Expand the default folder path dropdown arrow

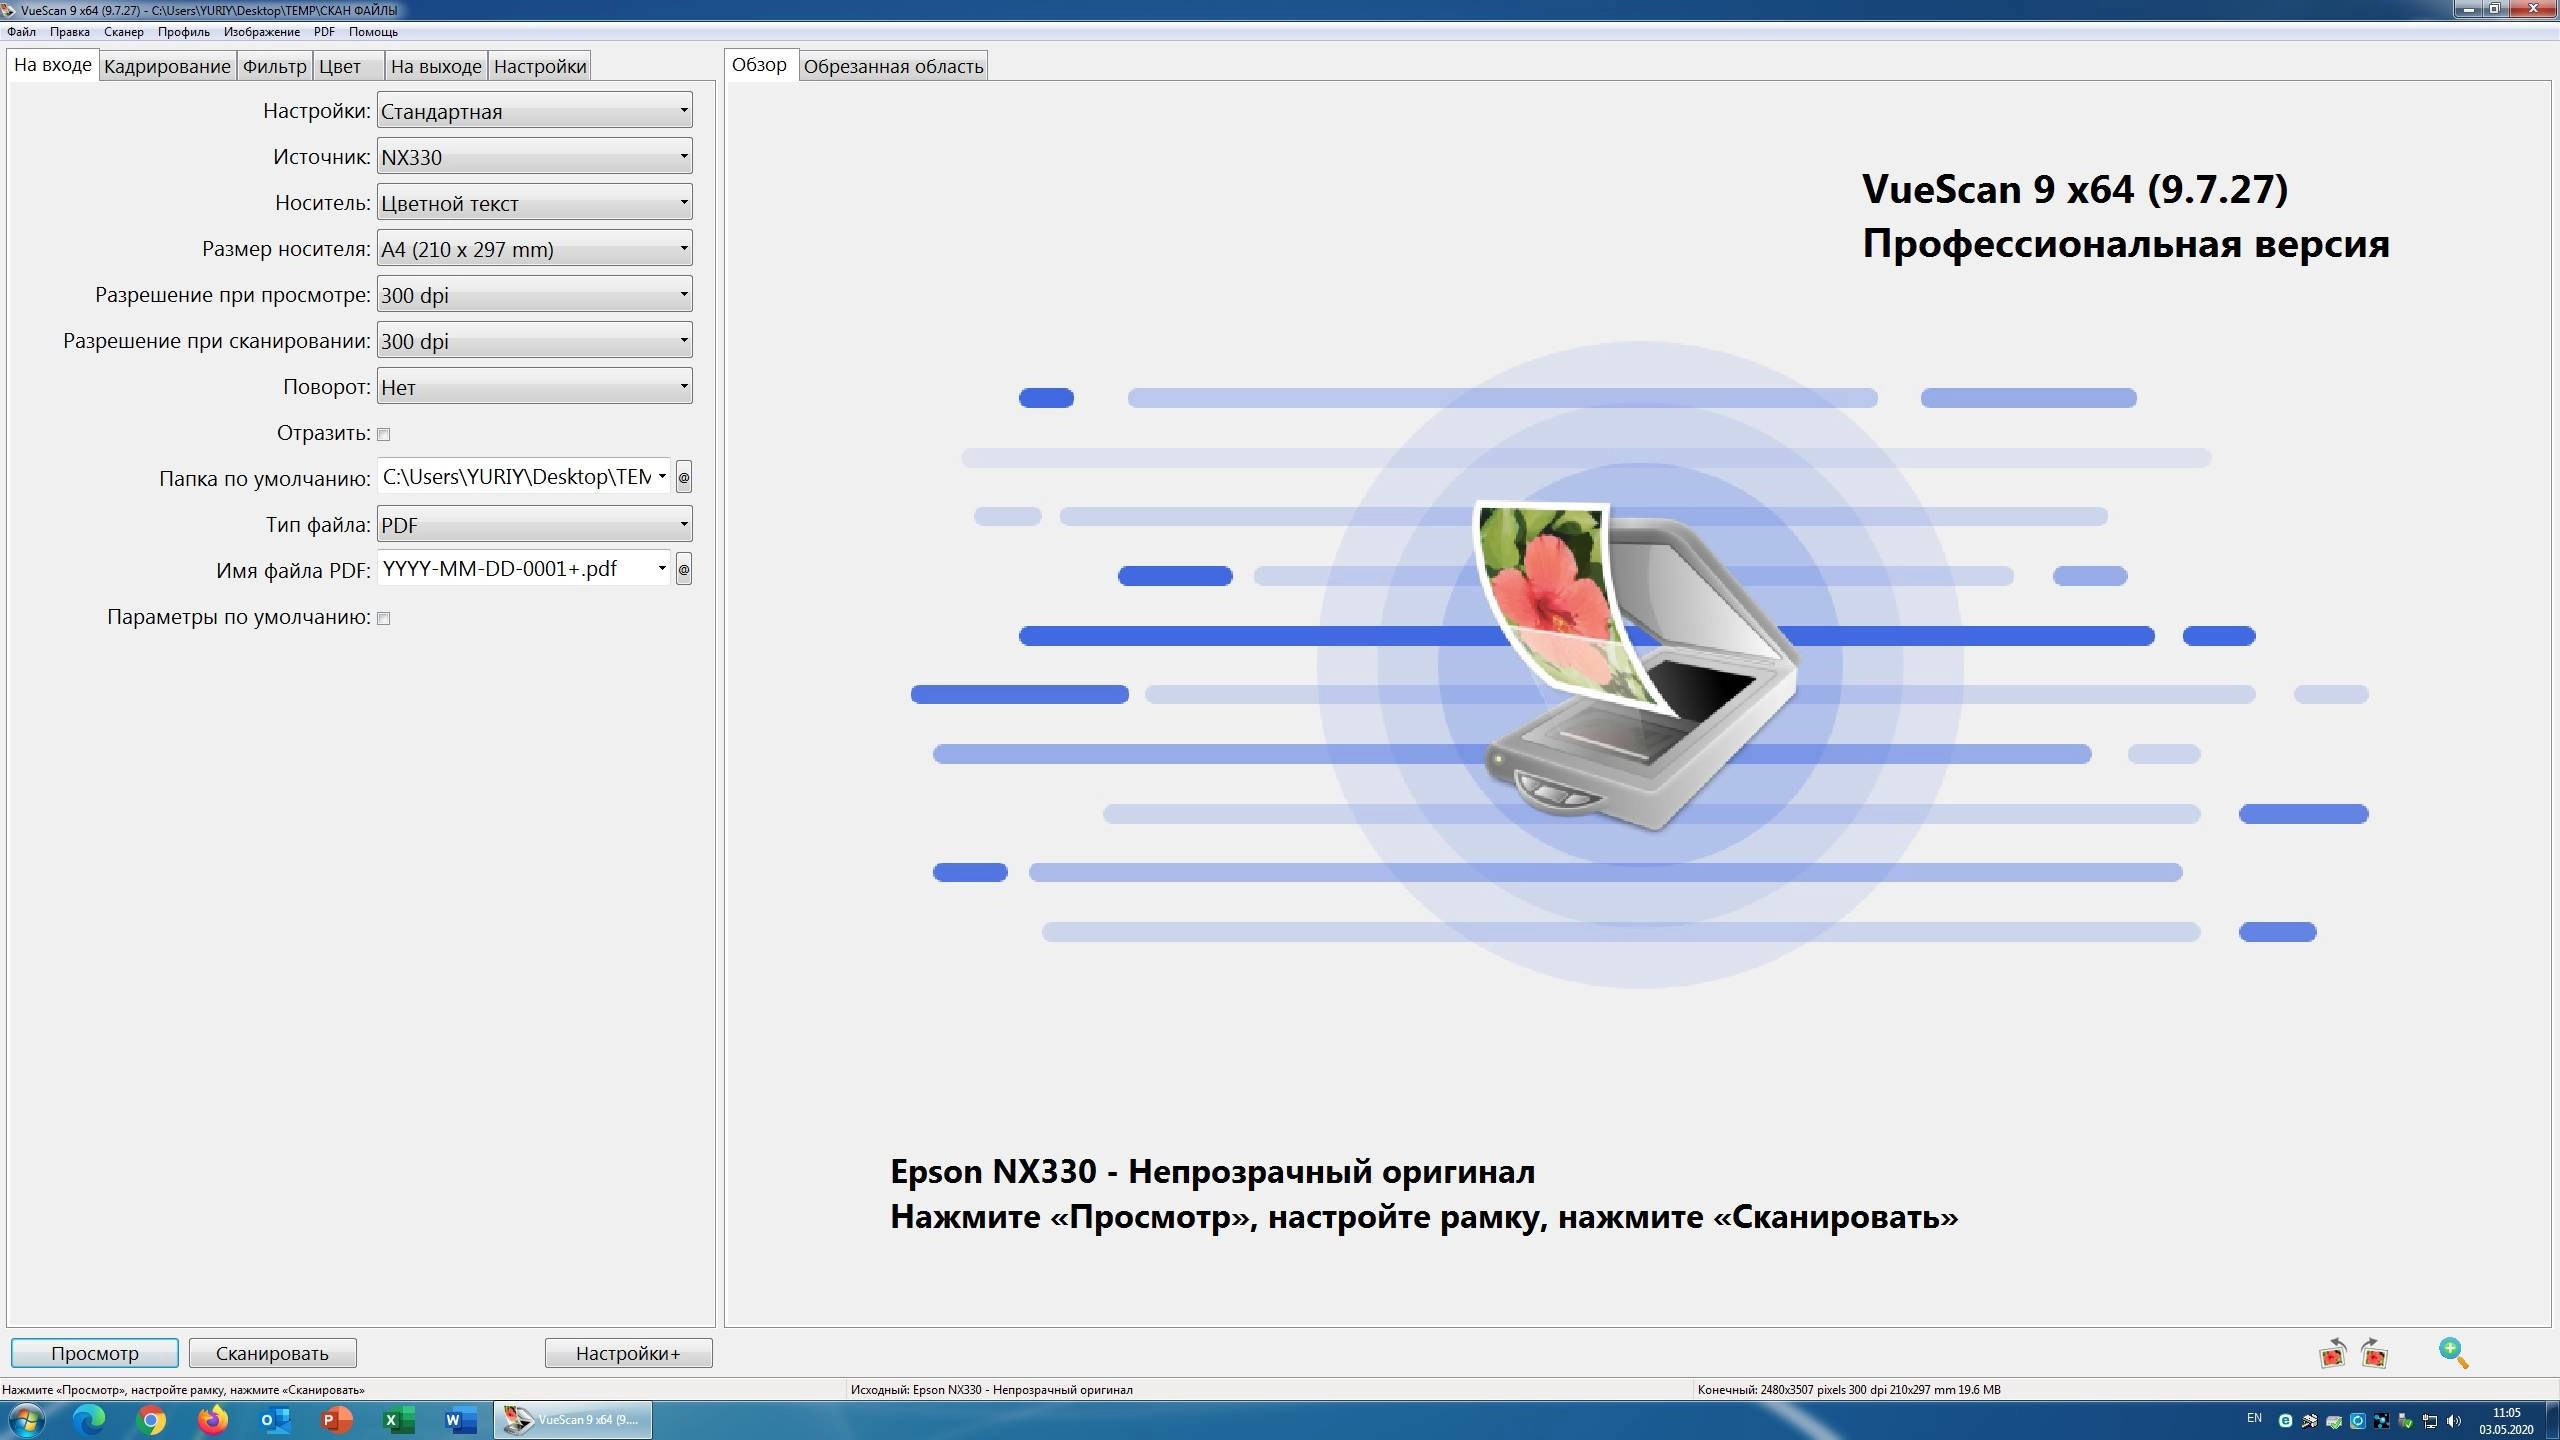662,476
